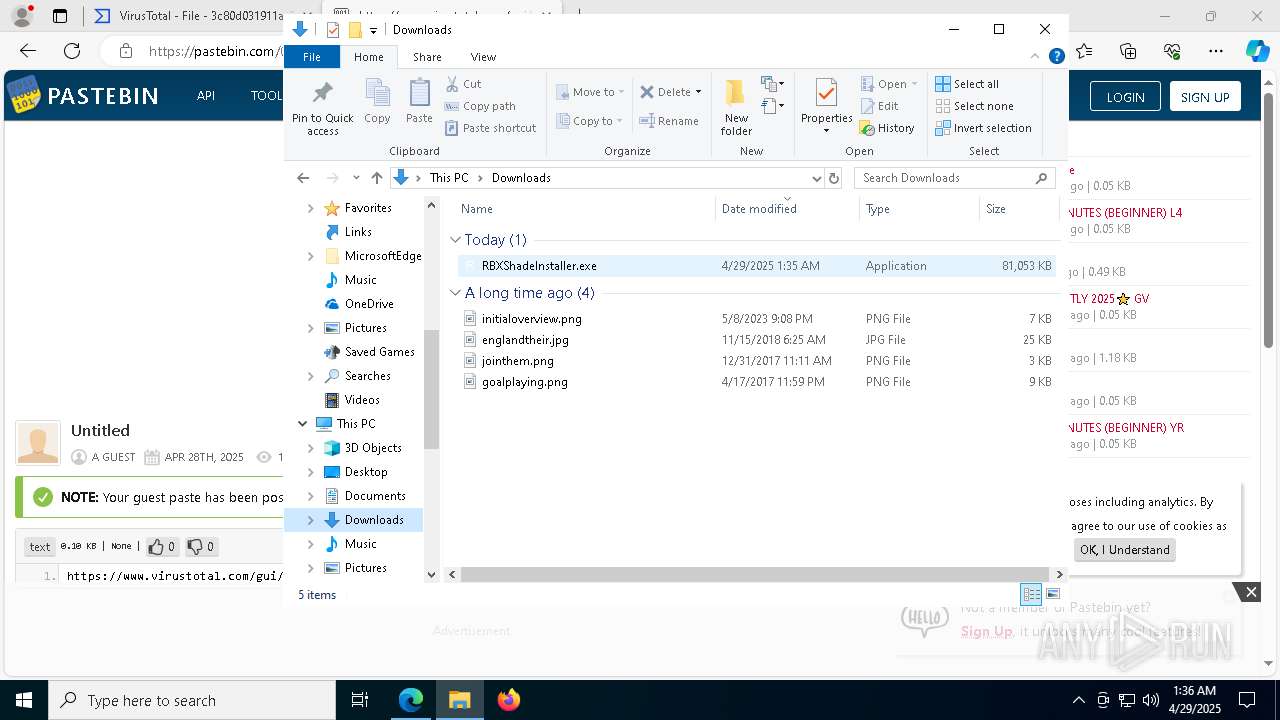Viewport: 1280px width, 720px height.
Task: Click Edit in Open group
Action: [x=879, y=106]
